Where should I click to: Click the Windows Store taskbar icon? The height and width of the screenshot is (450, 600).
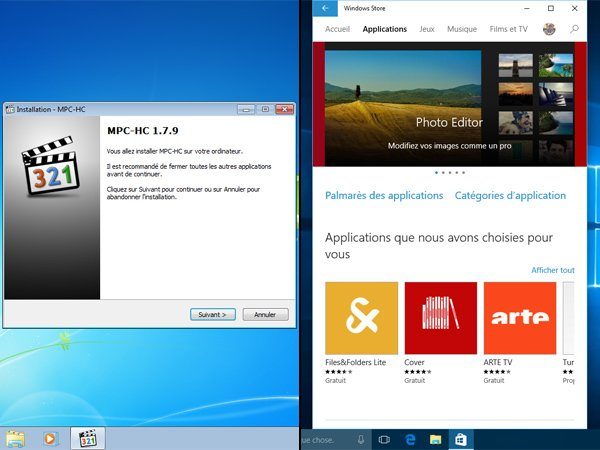pyautogui.click(x=461, y=440)
